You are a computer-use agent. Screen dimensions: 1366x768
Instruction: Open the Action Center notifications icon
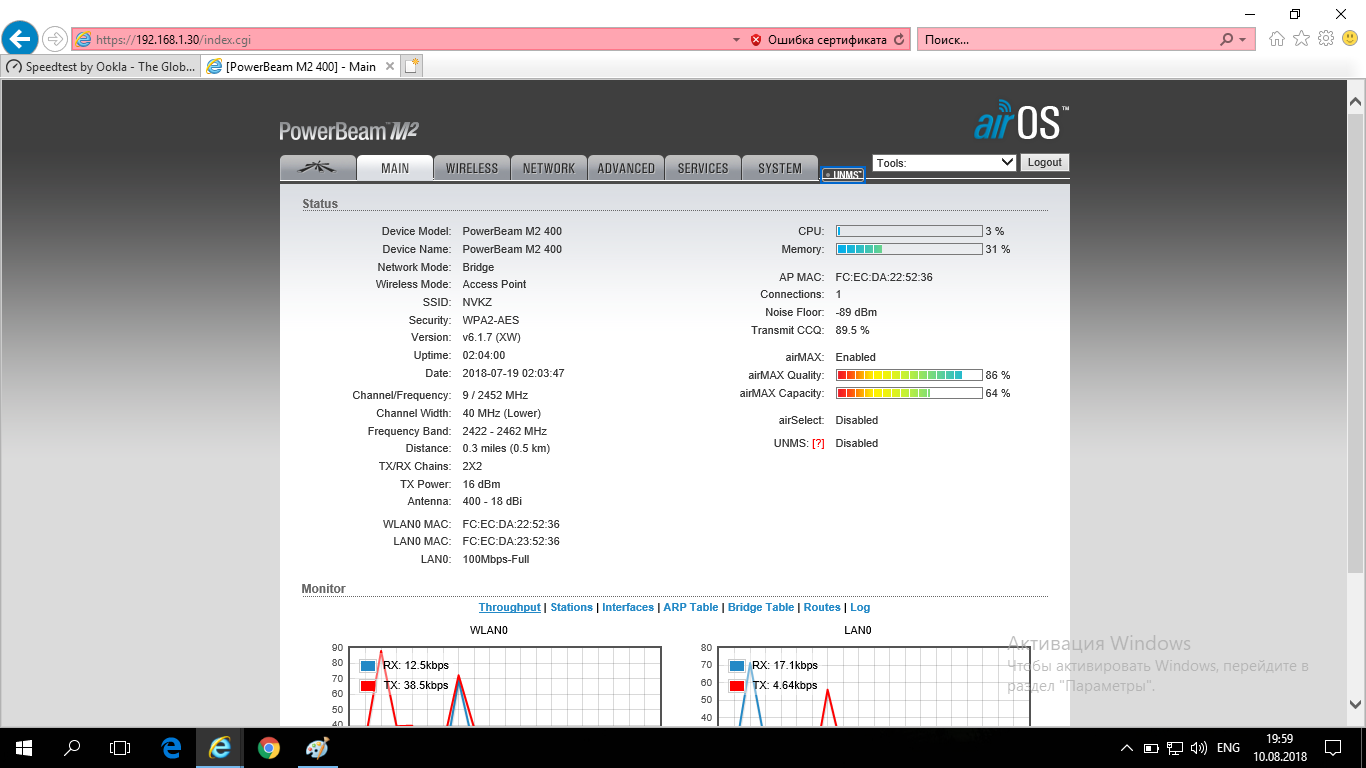click(x=1333, y=748)
